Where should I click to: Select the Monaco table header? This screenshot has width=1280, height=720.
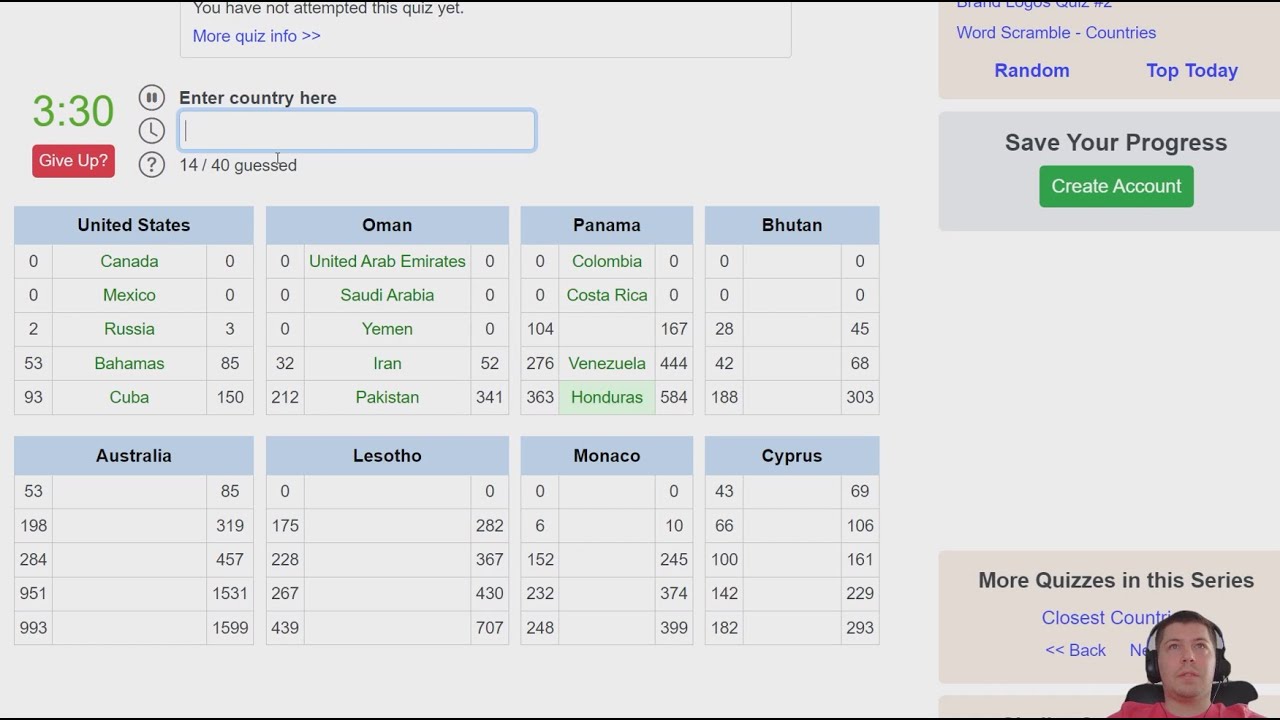point(607,455)
